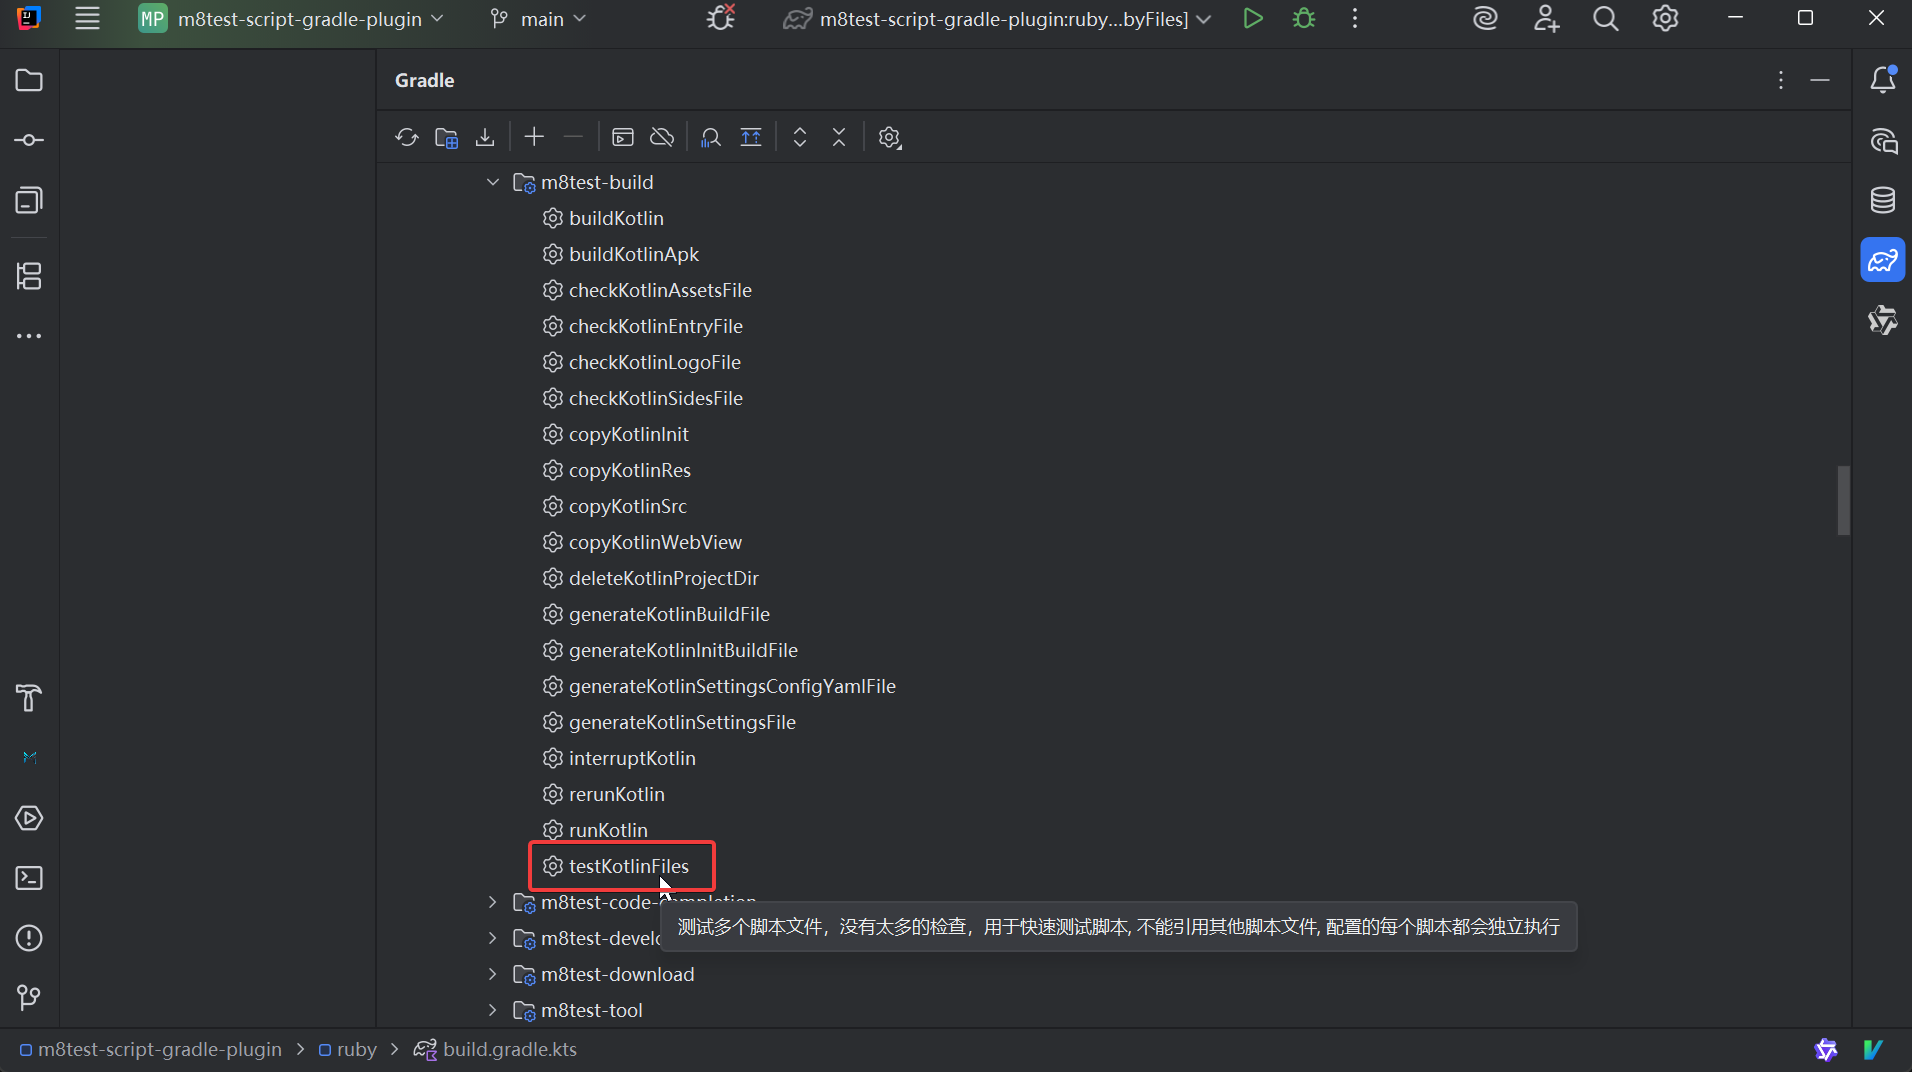
Task: Open the Terminal tool window
Action: coord(29,878)
